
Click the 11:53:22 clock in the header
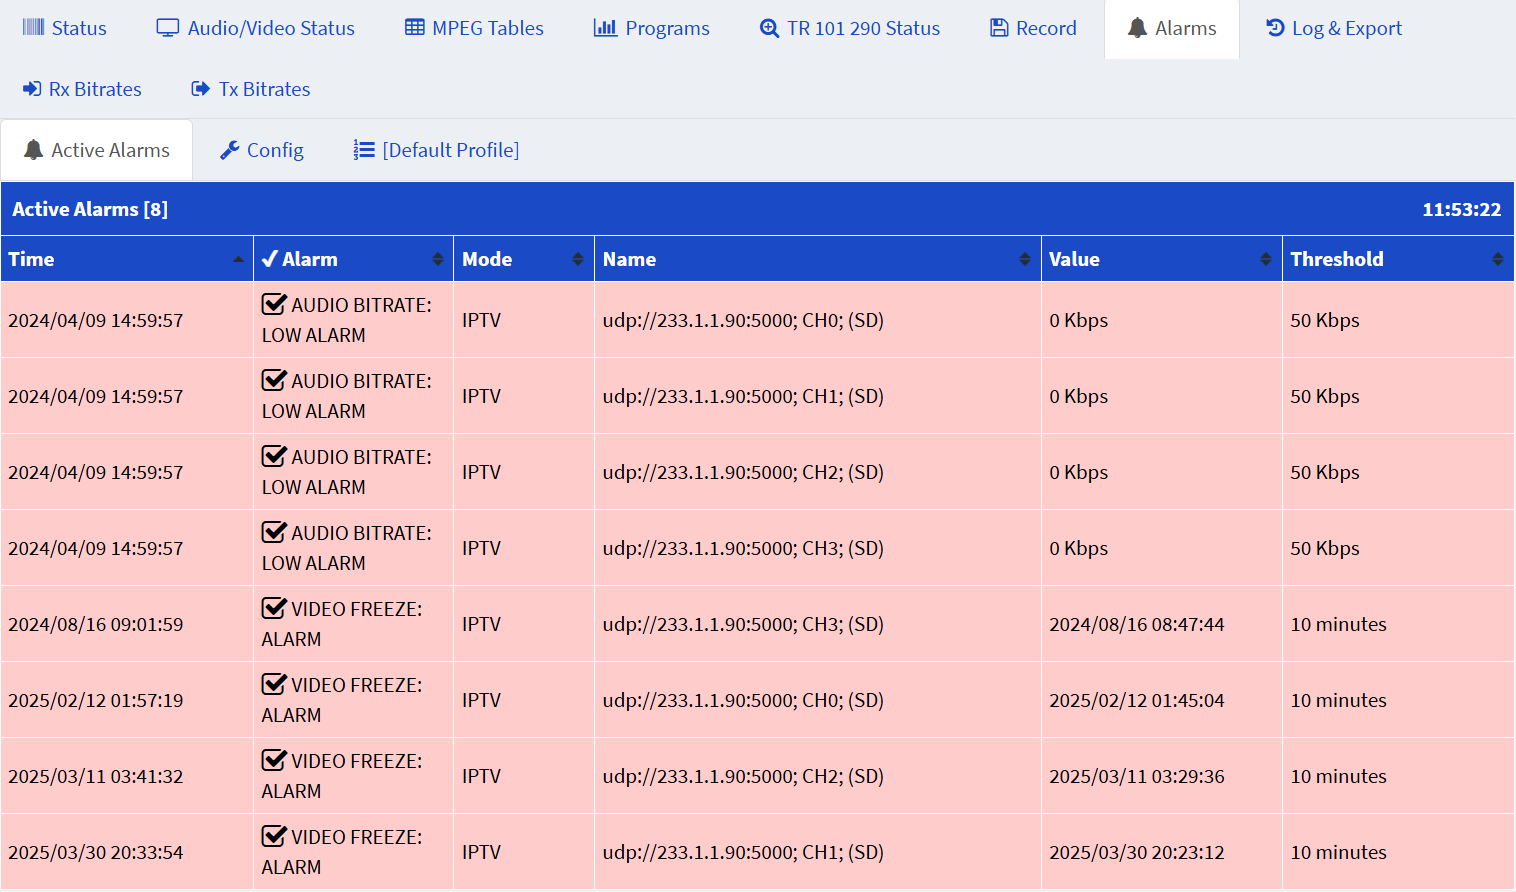pyautogui.click(x=1461, y=210)
